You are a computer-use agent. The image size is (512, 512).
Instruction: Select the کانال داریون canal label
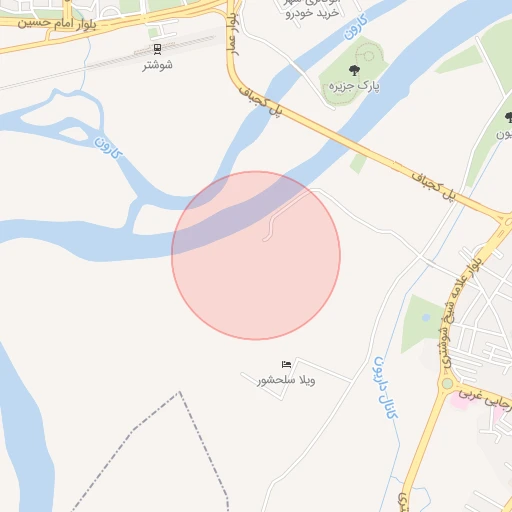[385, 387]
